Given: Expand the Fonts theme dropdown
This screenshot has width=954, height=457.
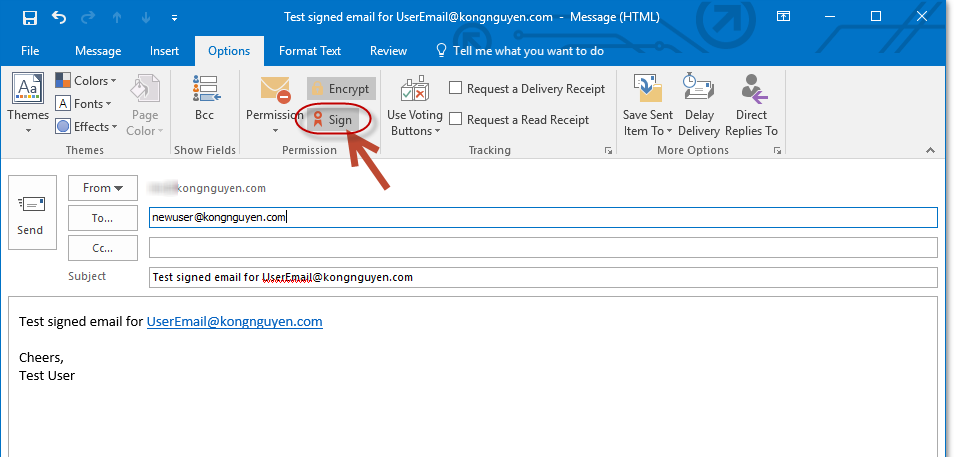Looking at the screenshot, I should click(83, 104).
